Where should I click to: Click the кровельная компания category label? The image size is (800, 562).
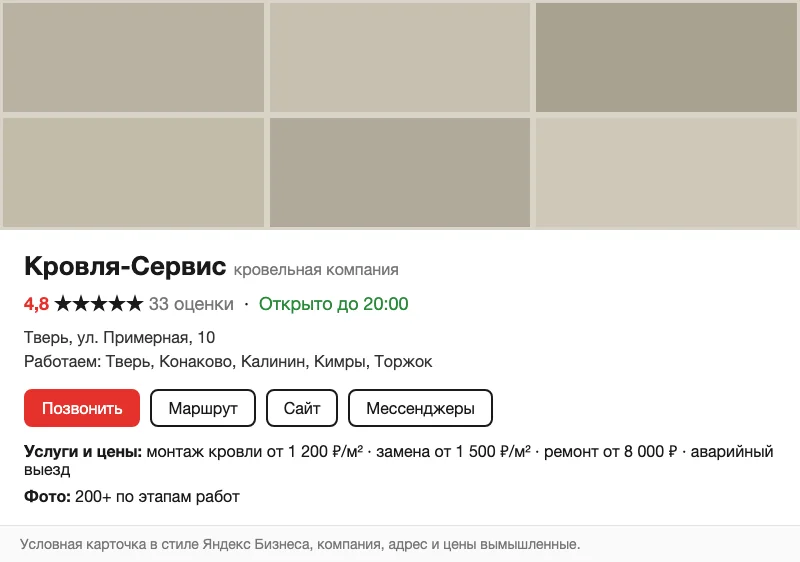(x=316, y=270)
